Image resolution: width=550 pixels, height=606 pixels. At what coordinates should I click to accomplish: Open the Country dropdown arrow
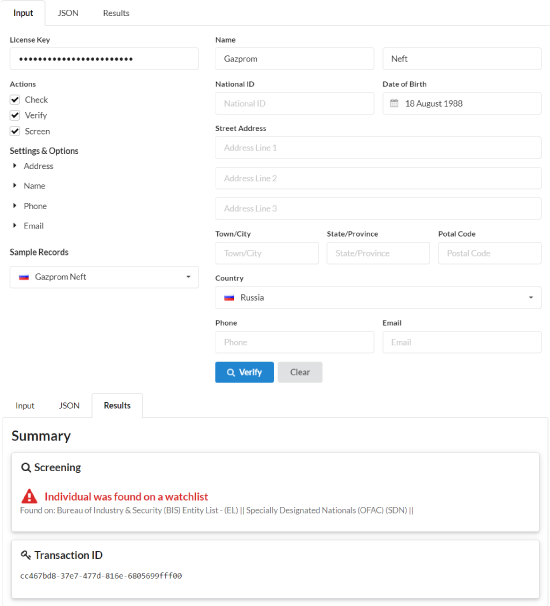[x=531, y=298]
